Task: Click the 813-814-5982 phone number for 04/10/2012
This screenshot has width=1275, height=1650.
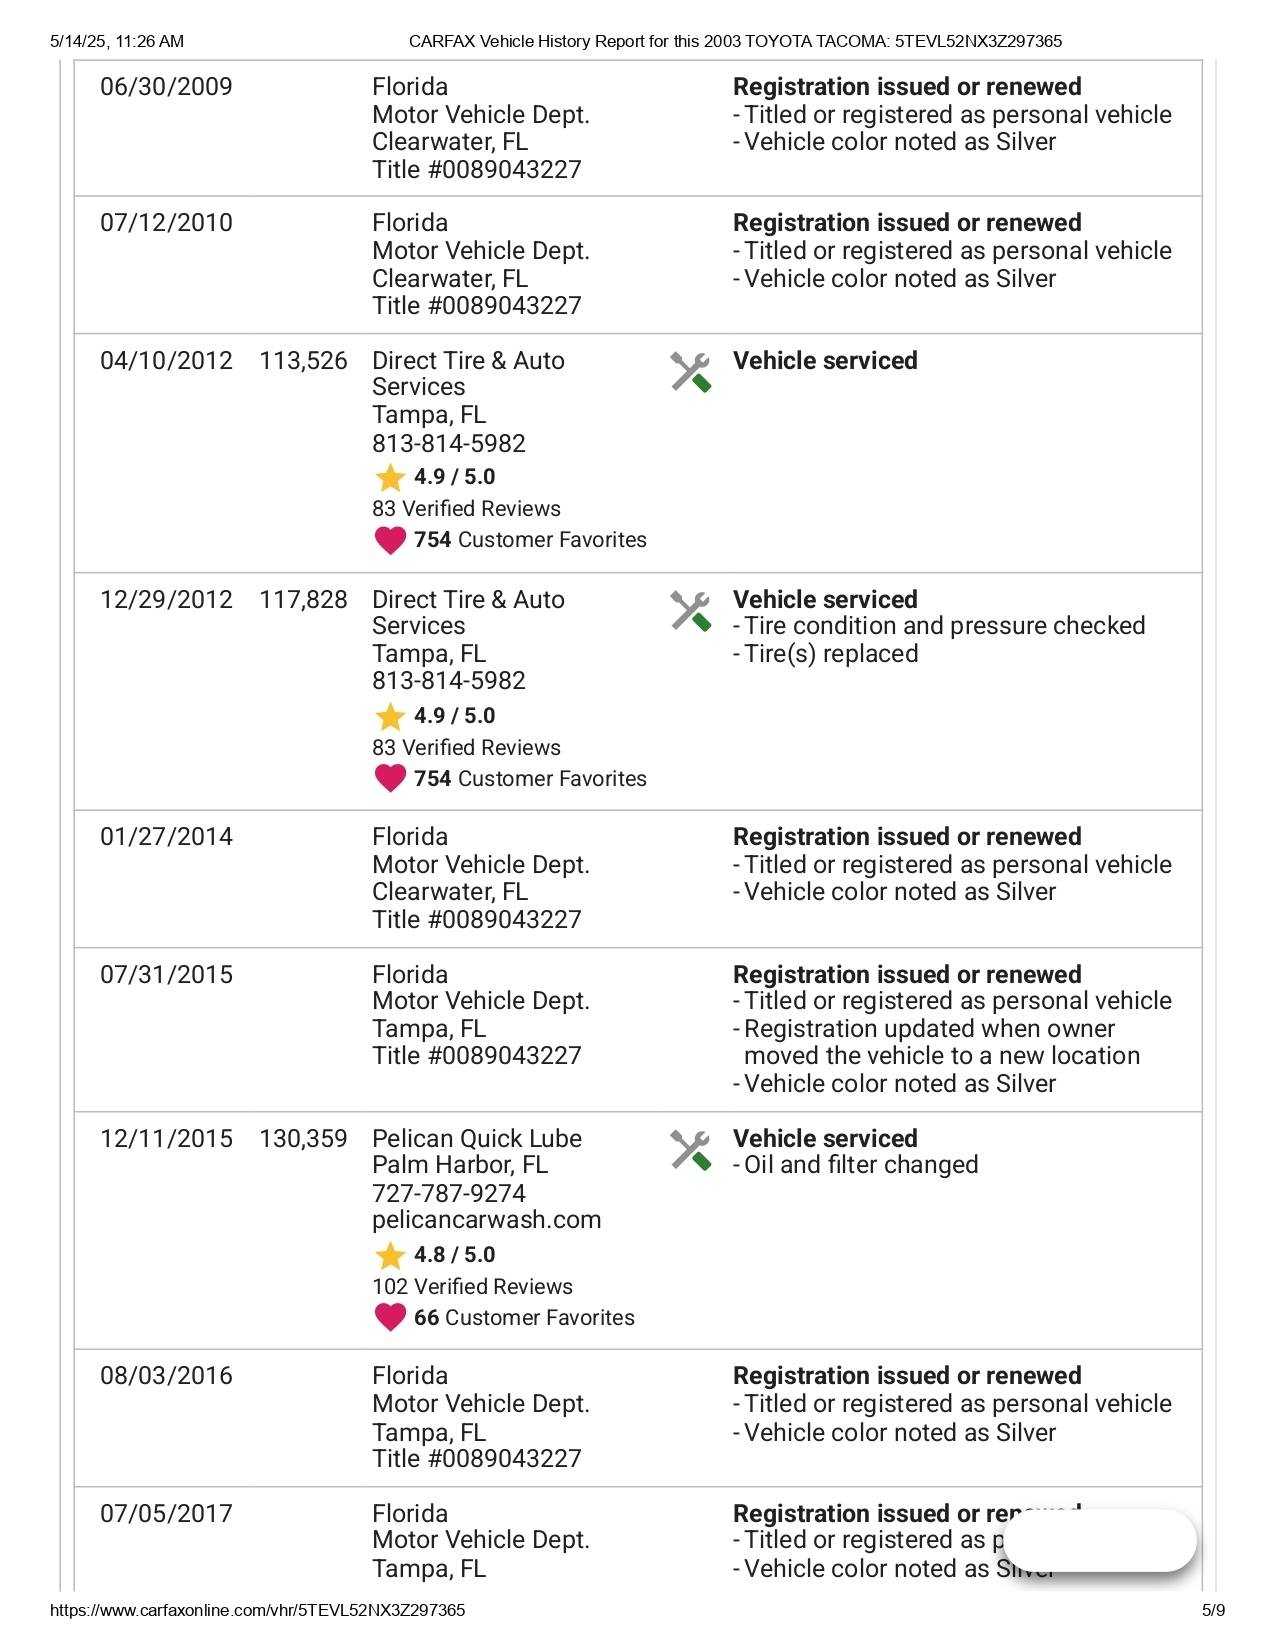Action: (448, 443)
